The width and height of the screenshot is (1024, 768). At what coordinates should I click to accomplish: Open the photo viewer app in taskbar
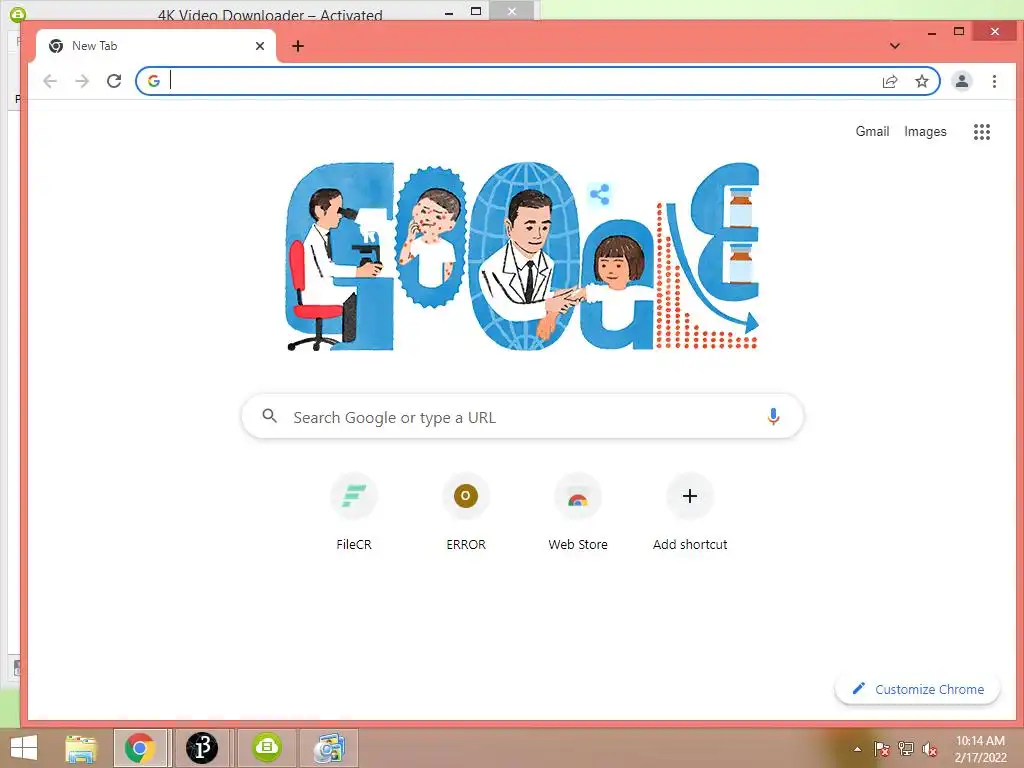point(328,748)
